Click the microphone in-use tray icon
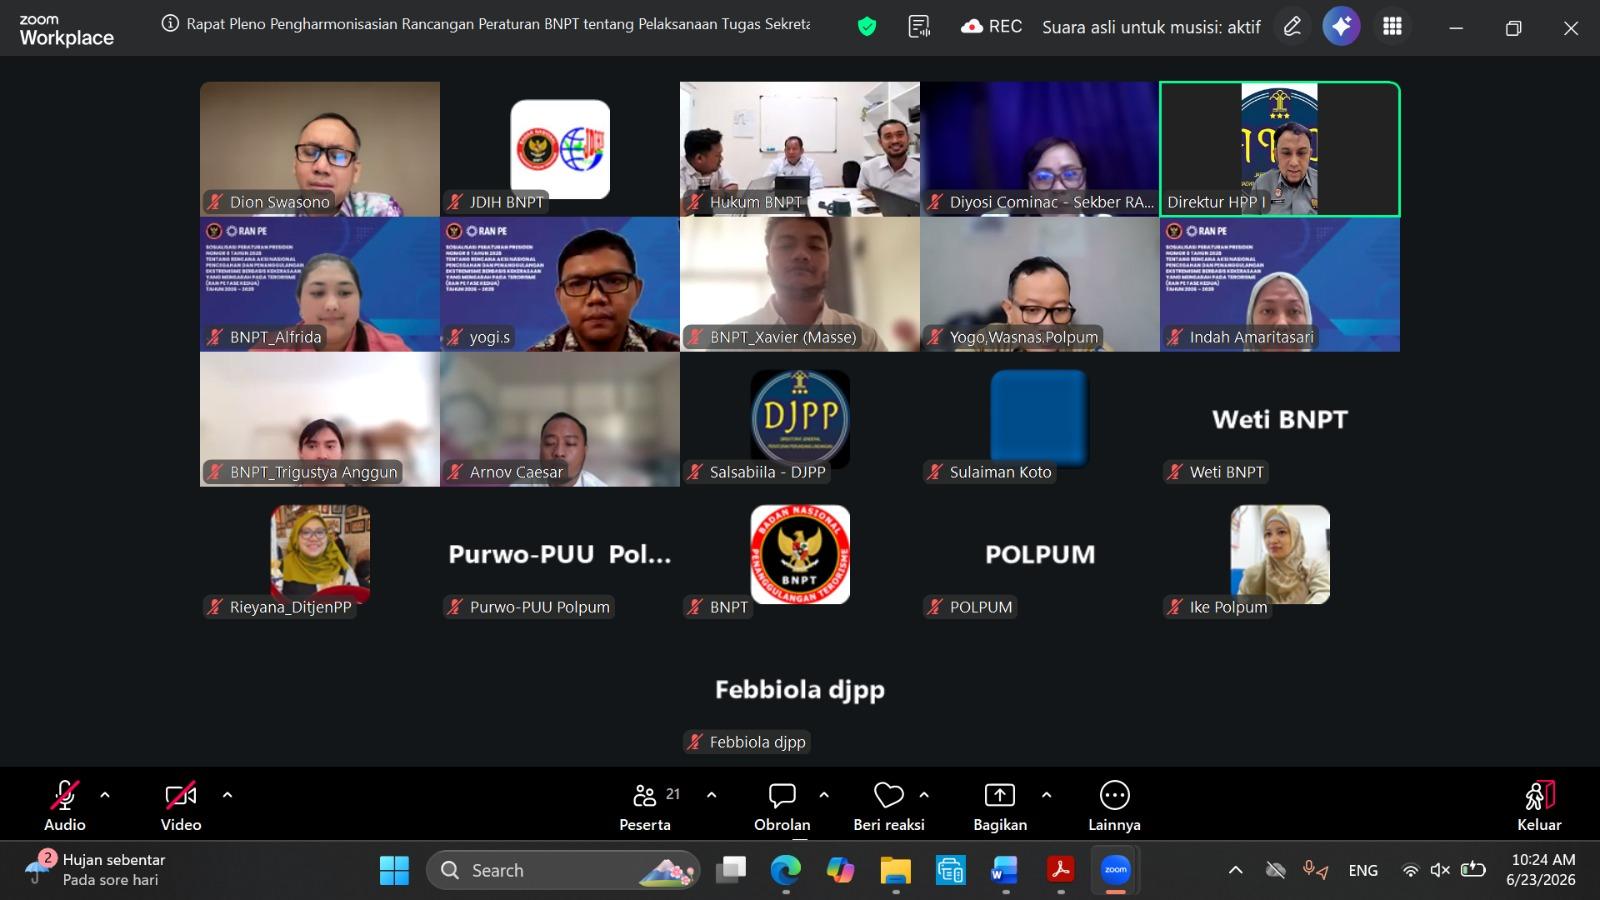 tap(1315, 870)
